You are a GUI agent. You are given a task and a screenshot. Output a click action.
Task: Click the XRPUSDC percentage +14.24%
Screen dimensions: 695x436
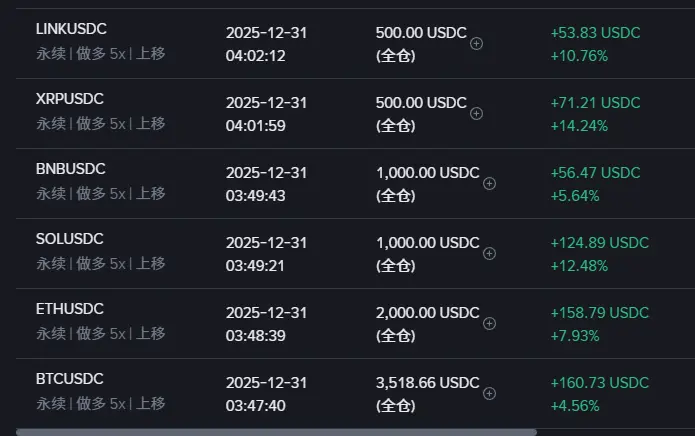click(x=579, y=126)
